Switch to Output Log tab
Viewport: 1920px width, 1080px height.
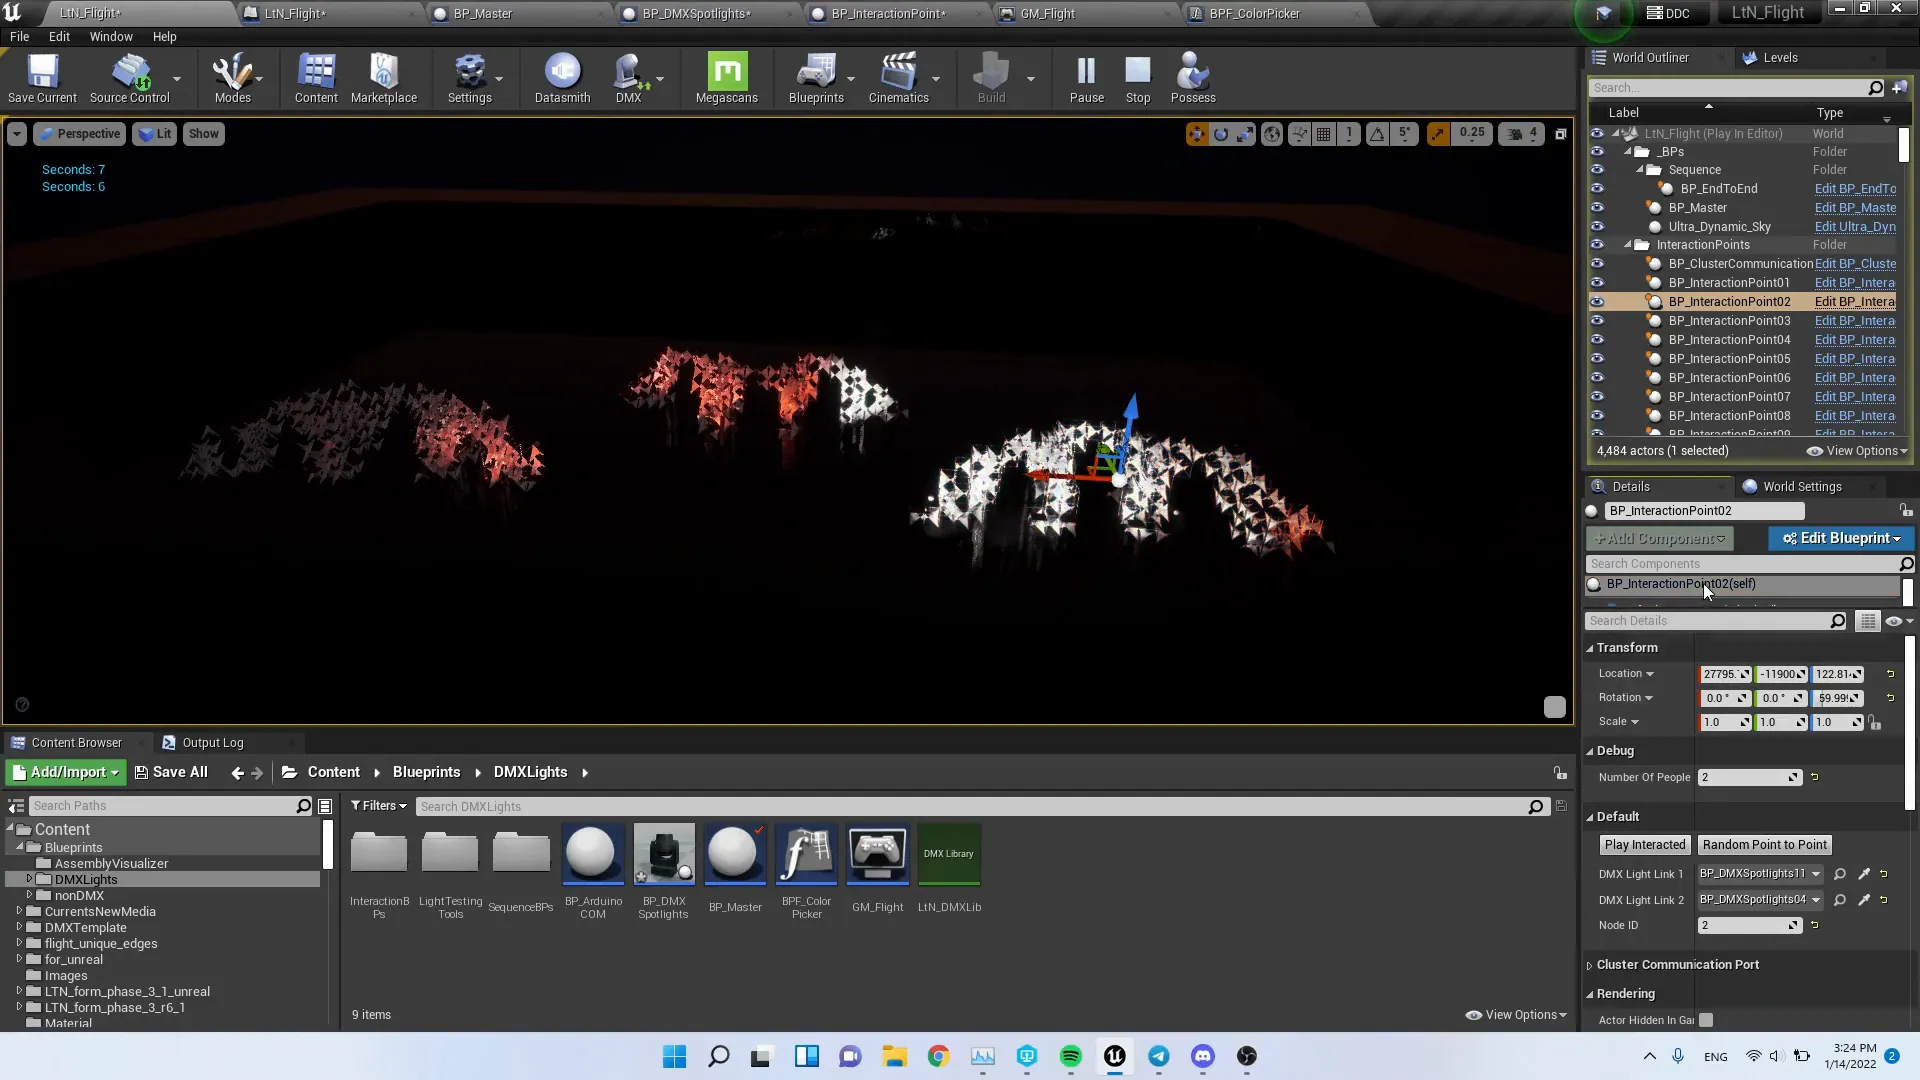click(x=212, y=743)
